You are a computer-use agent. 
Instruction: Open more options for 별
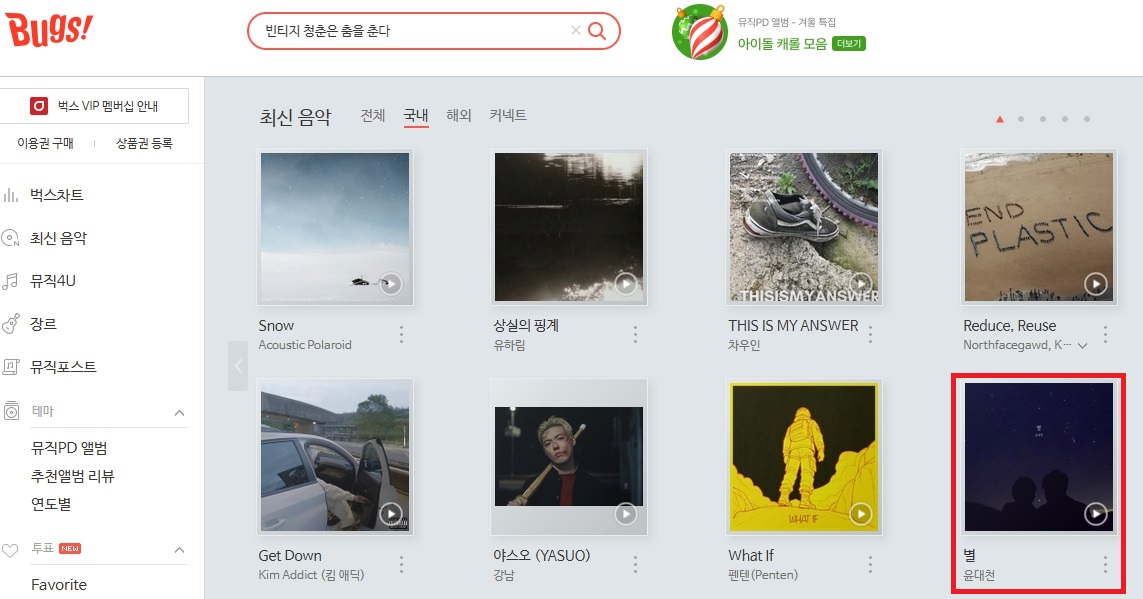[x=1105, y=564]
